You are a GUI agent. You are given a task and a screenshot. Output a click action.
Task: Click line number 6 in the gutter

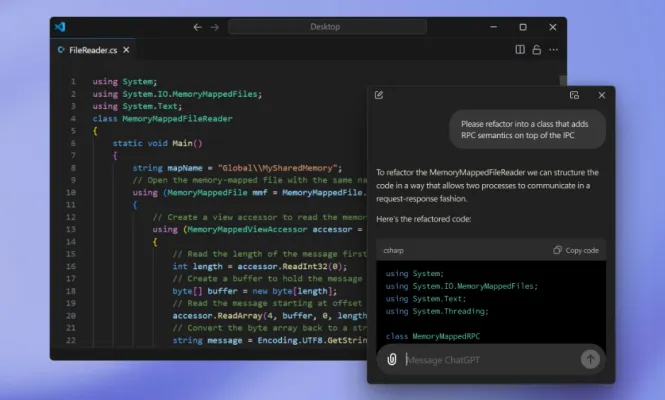pos(73,142)
